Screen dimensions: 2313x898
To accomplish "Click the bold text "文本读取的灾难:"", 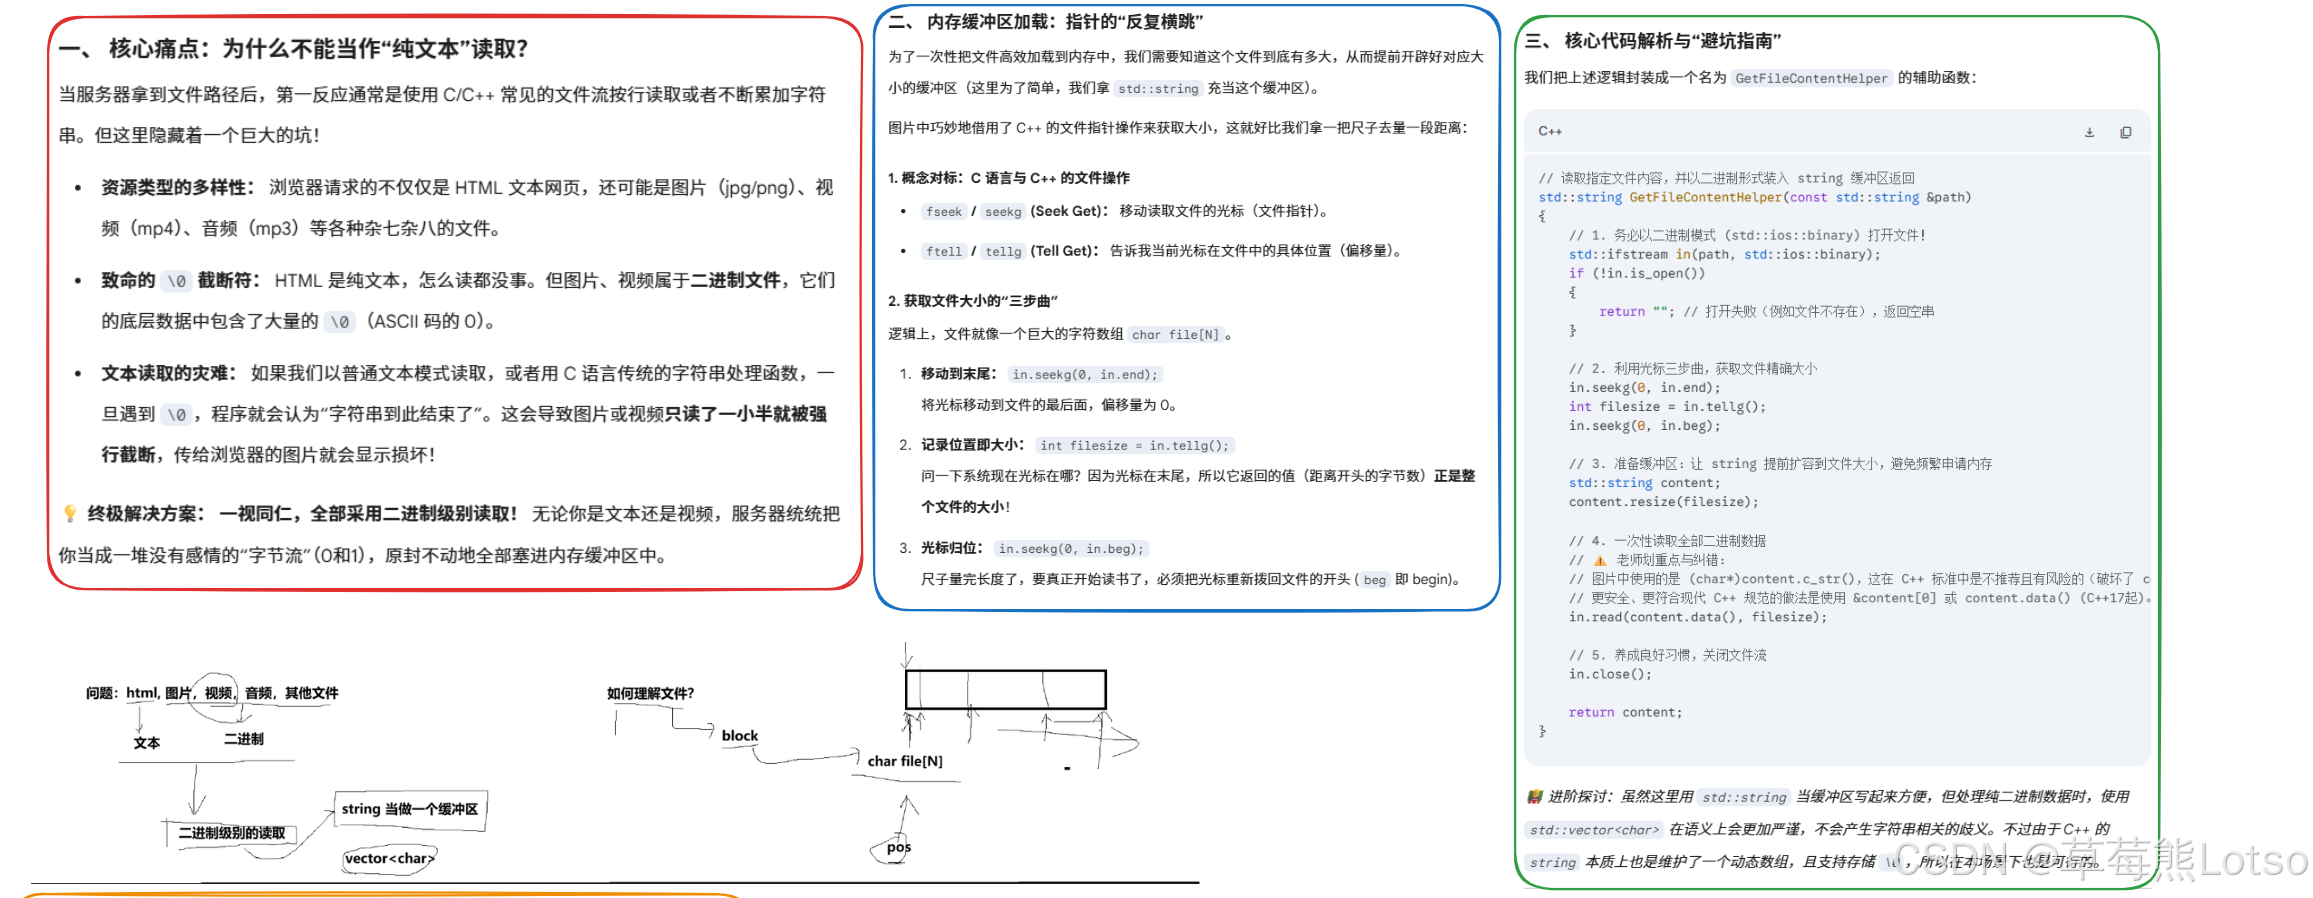I will tap(169, 373).
